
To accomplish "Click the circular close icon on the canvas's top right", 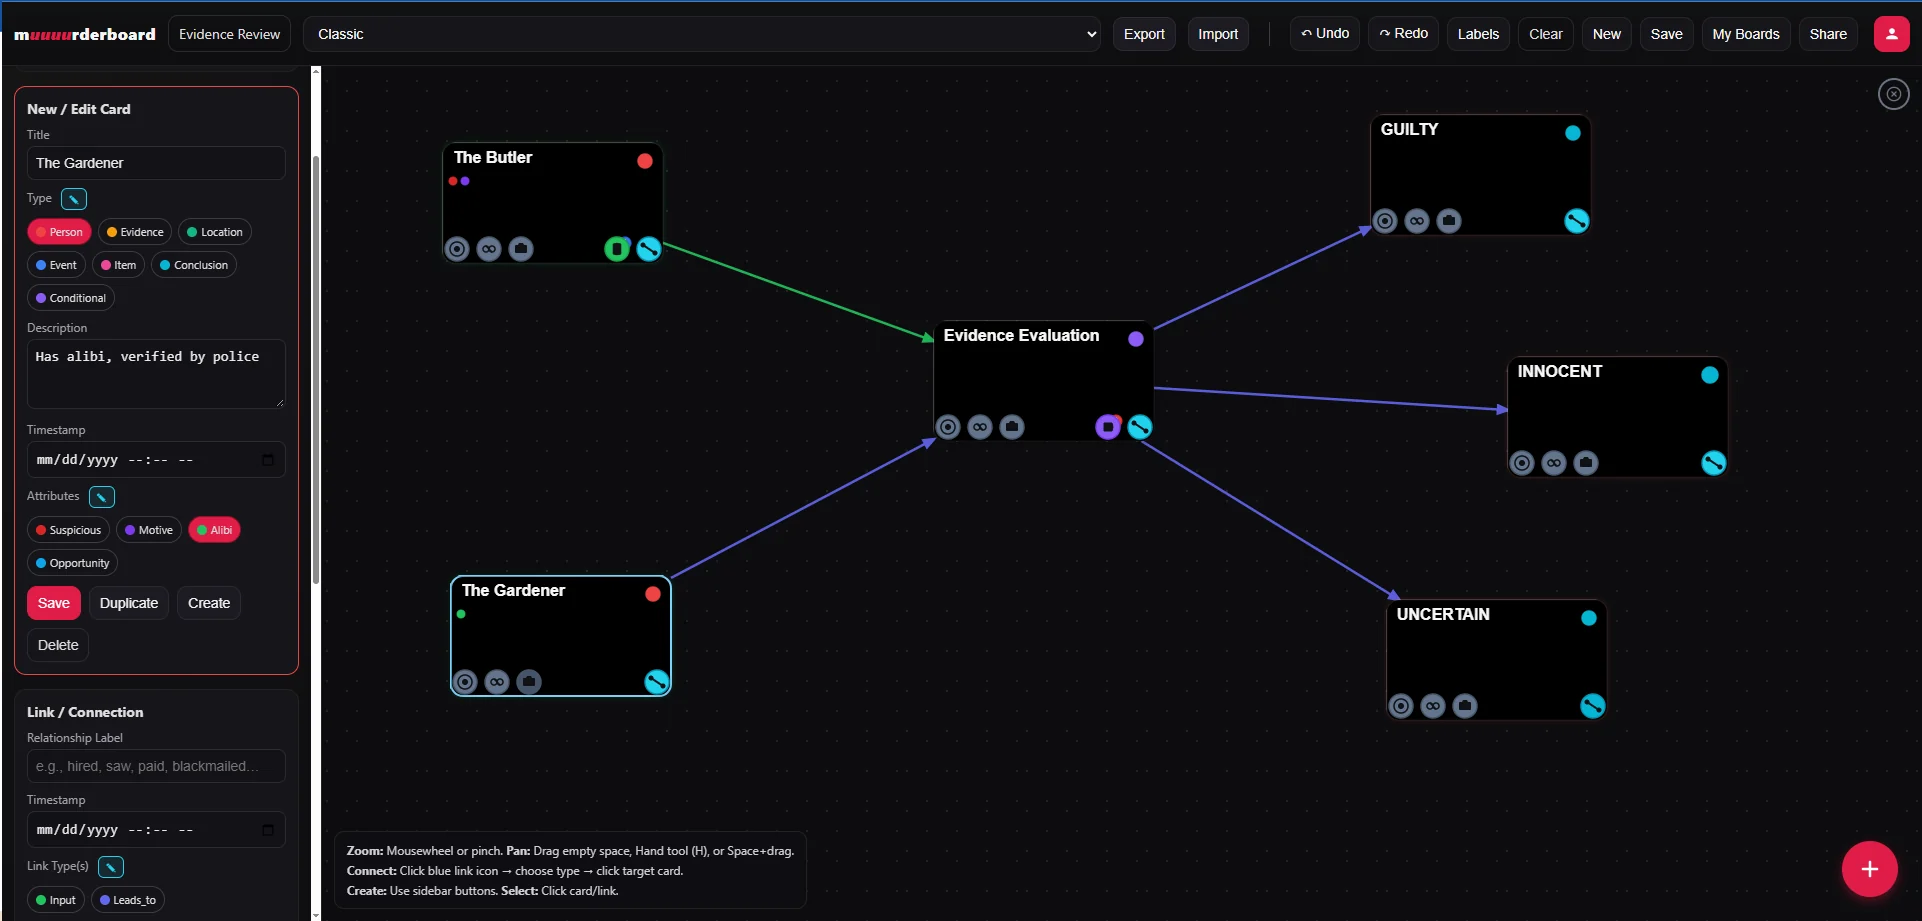I will tap(1893, 94).
